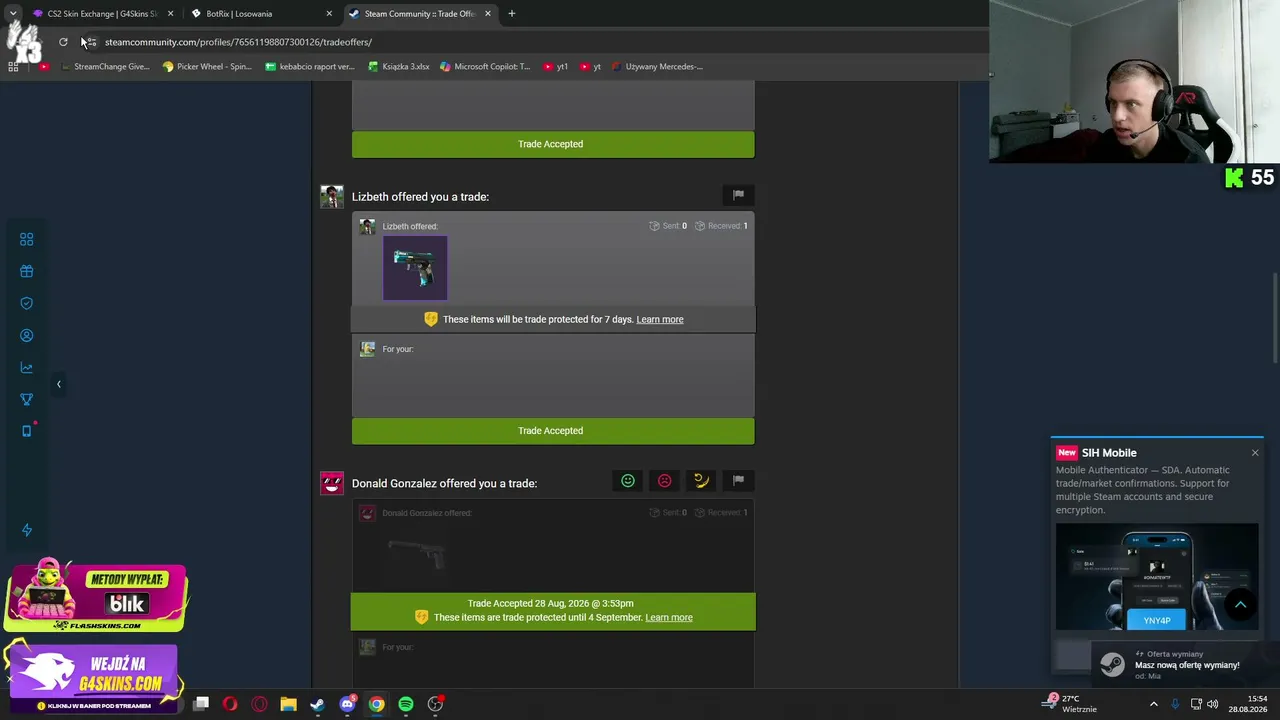
Task: Open kebabcio raport bookmark
Action: (310, 67)
